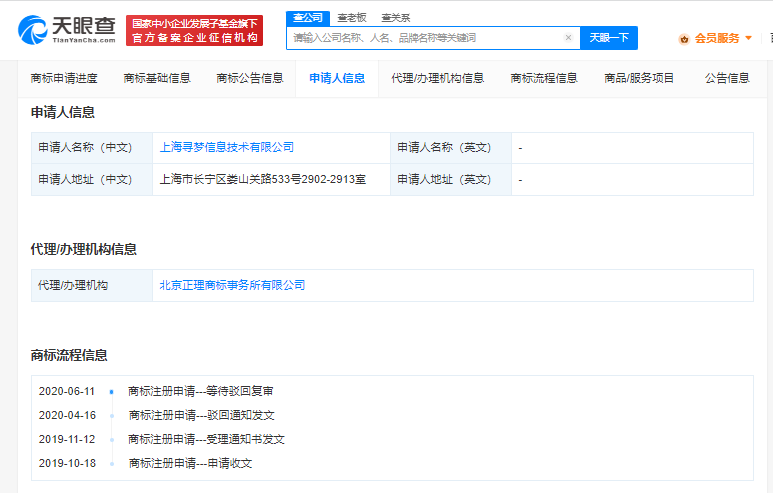Click the 天眼一下 search button
773x493 pixels.
click(x=609, y=38)
